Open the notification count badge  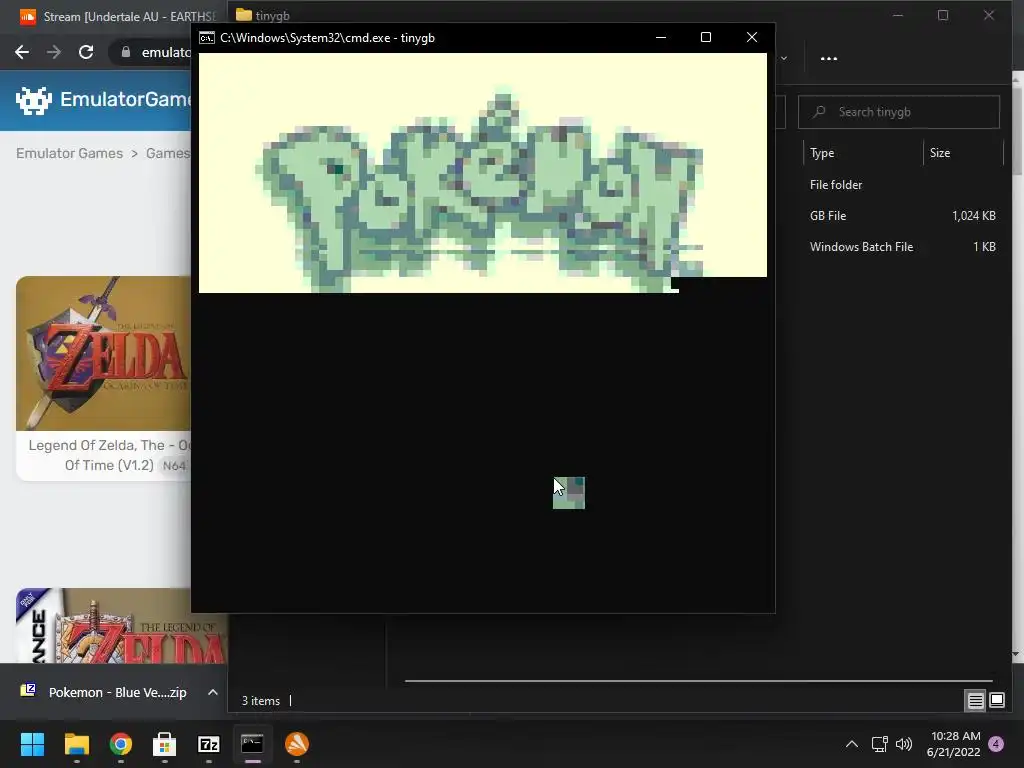[x=996, y=744]
